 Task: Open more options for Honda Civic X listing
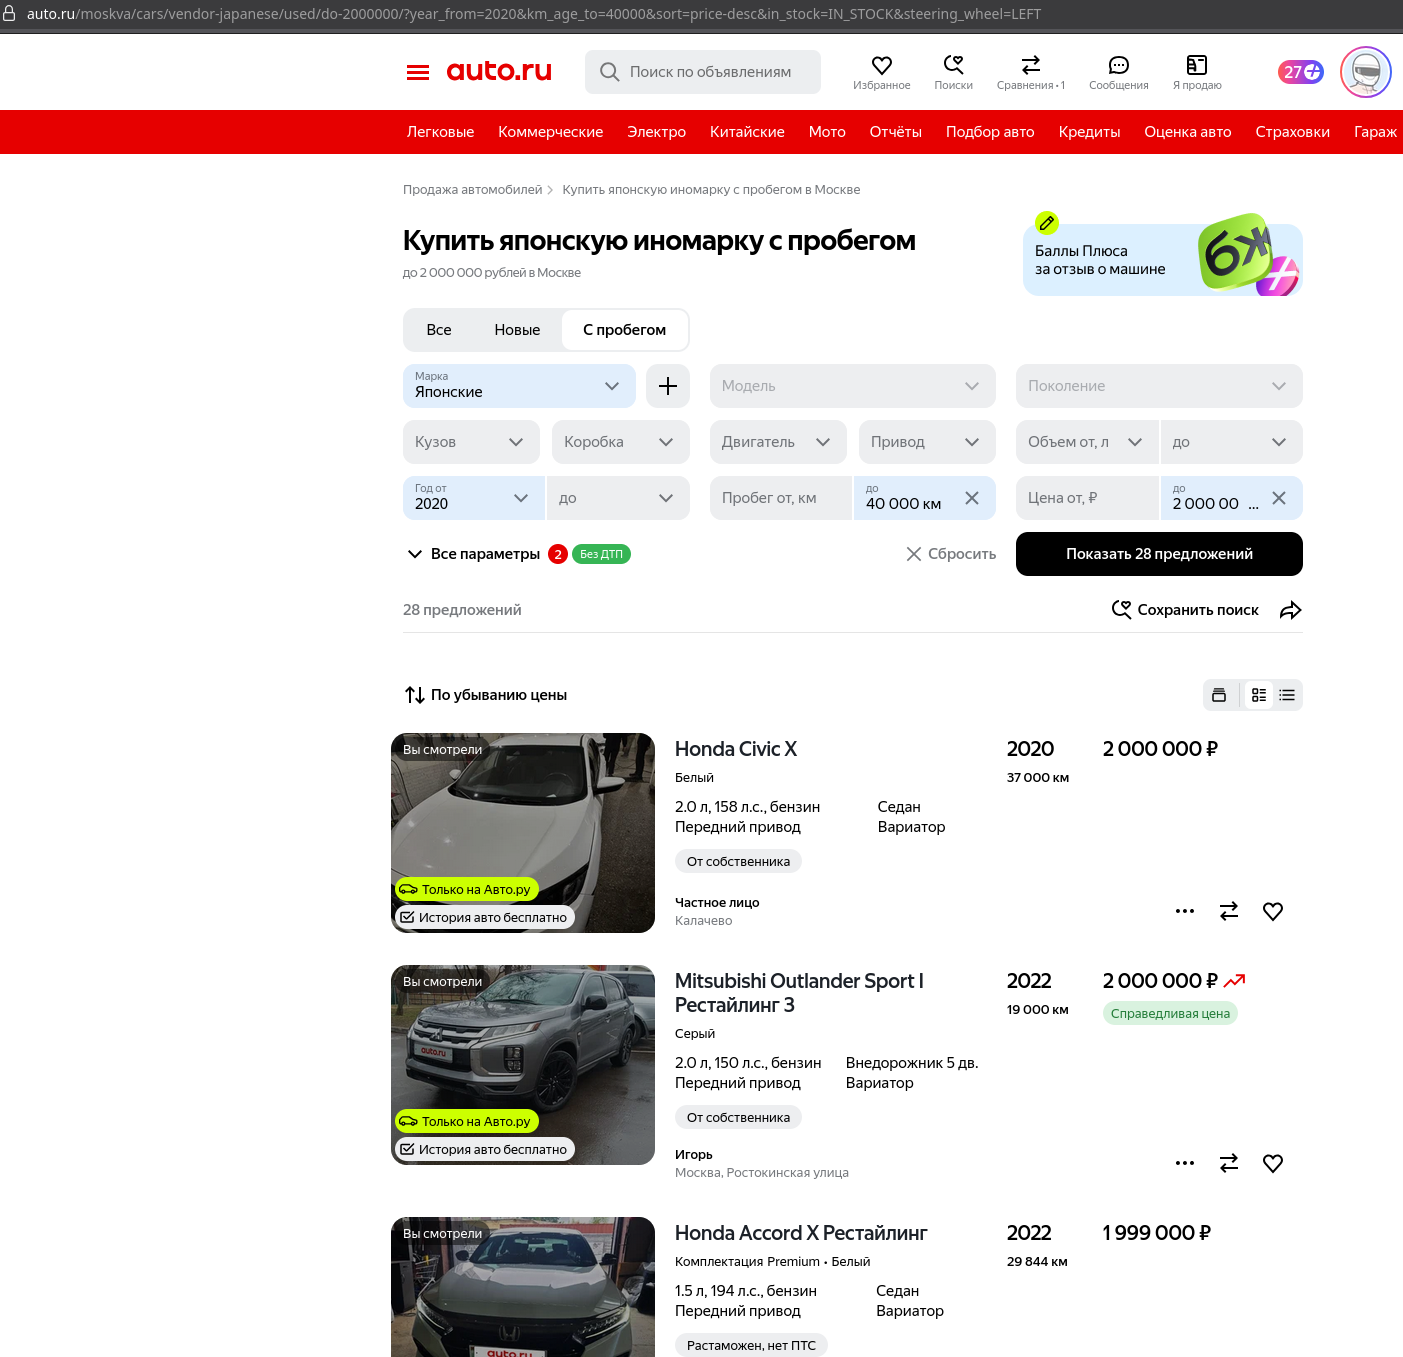1185,911
